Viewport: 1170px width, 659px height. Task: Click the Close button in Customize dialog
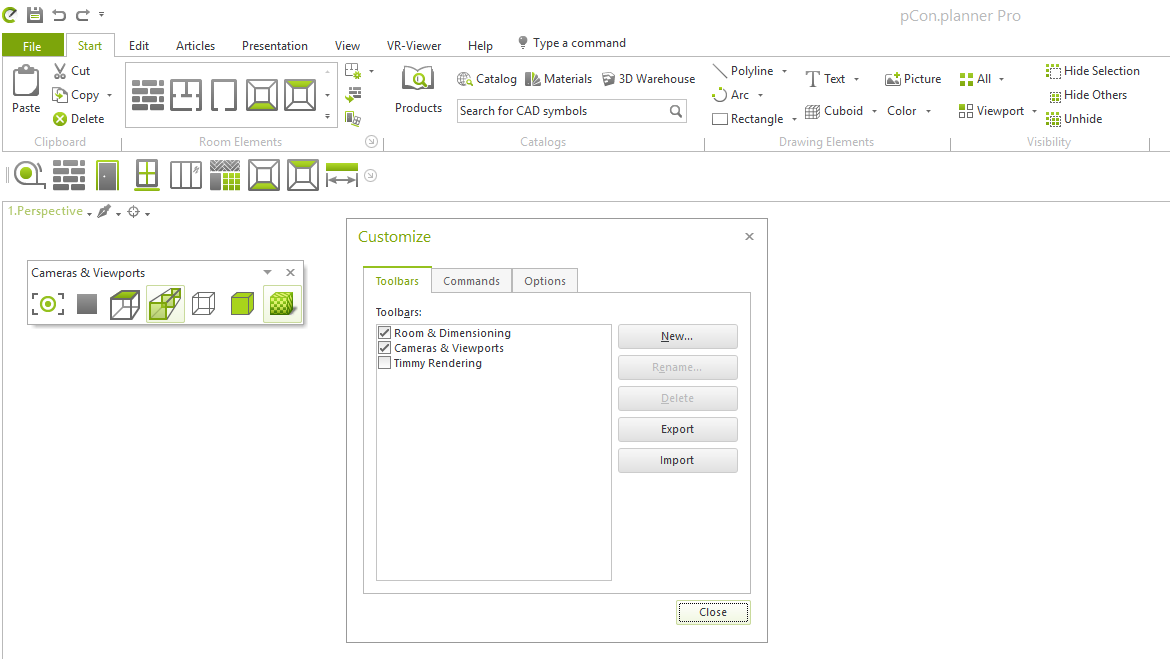713,612
